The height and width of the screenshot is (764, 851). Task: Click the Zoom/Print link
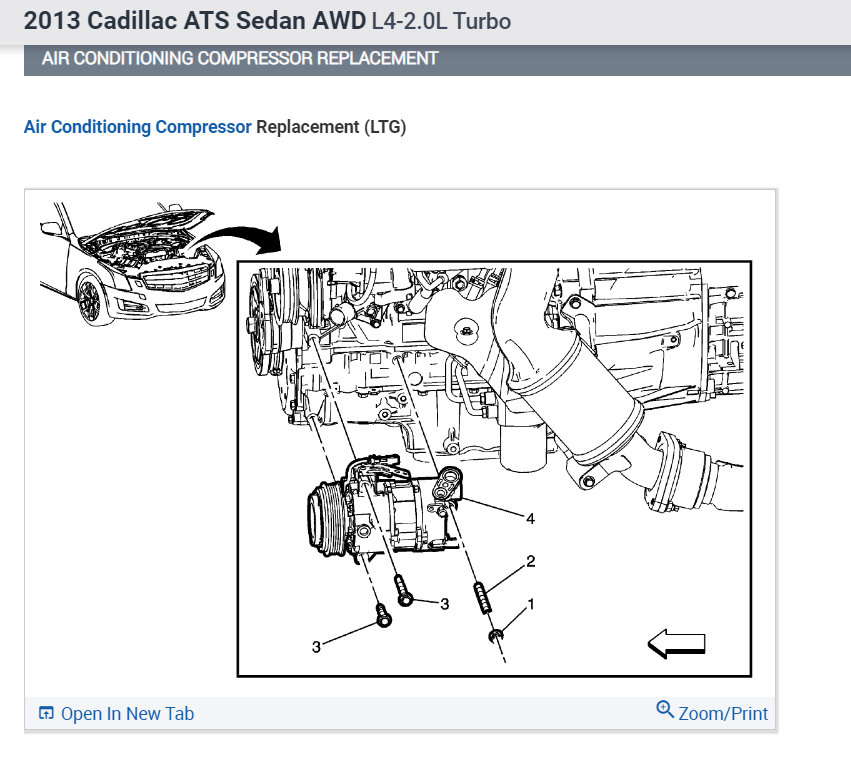(723, 714)
